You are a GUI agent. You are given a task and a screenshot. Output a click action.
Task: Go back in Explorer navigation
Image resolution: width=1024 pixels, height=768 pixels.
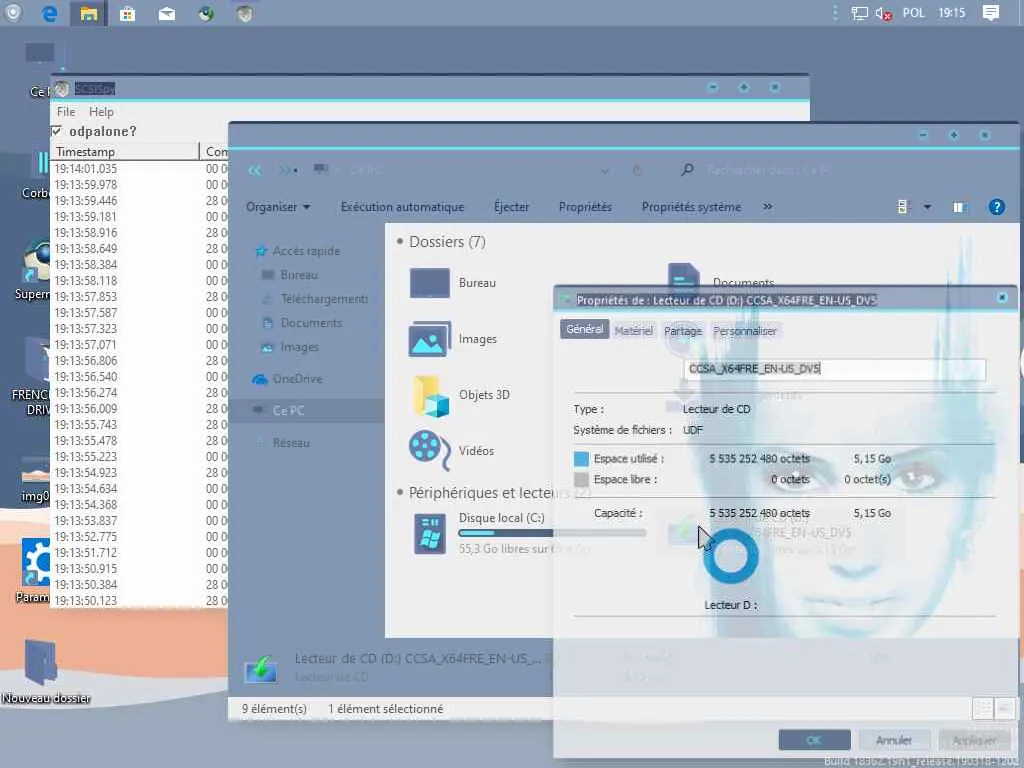click(254, 170)
